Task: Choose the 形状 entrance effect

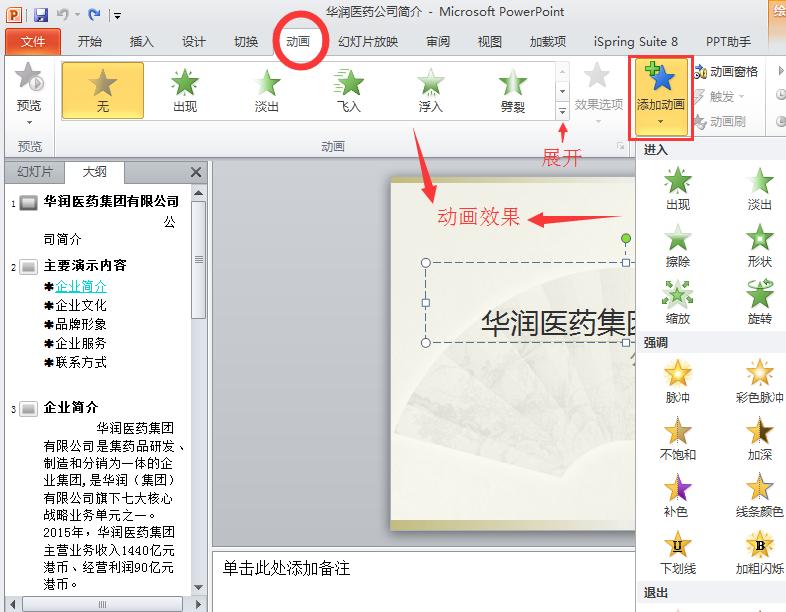Action: tap(759, 245)
